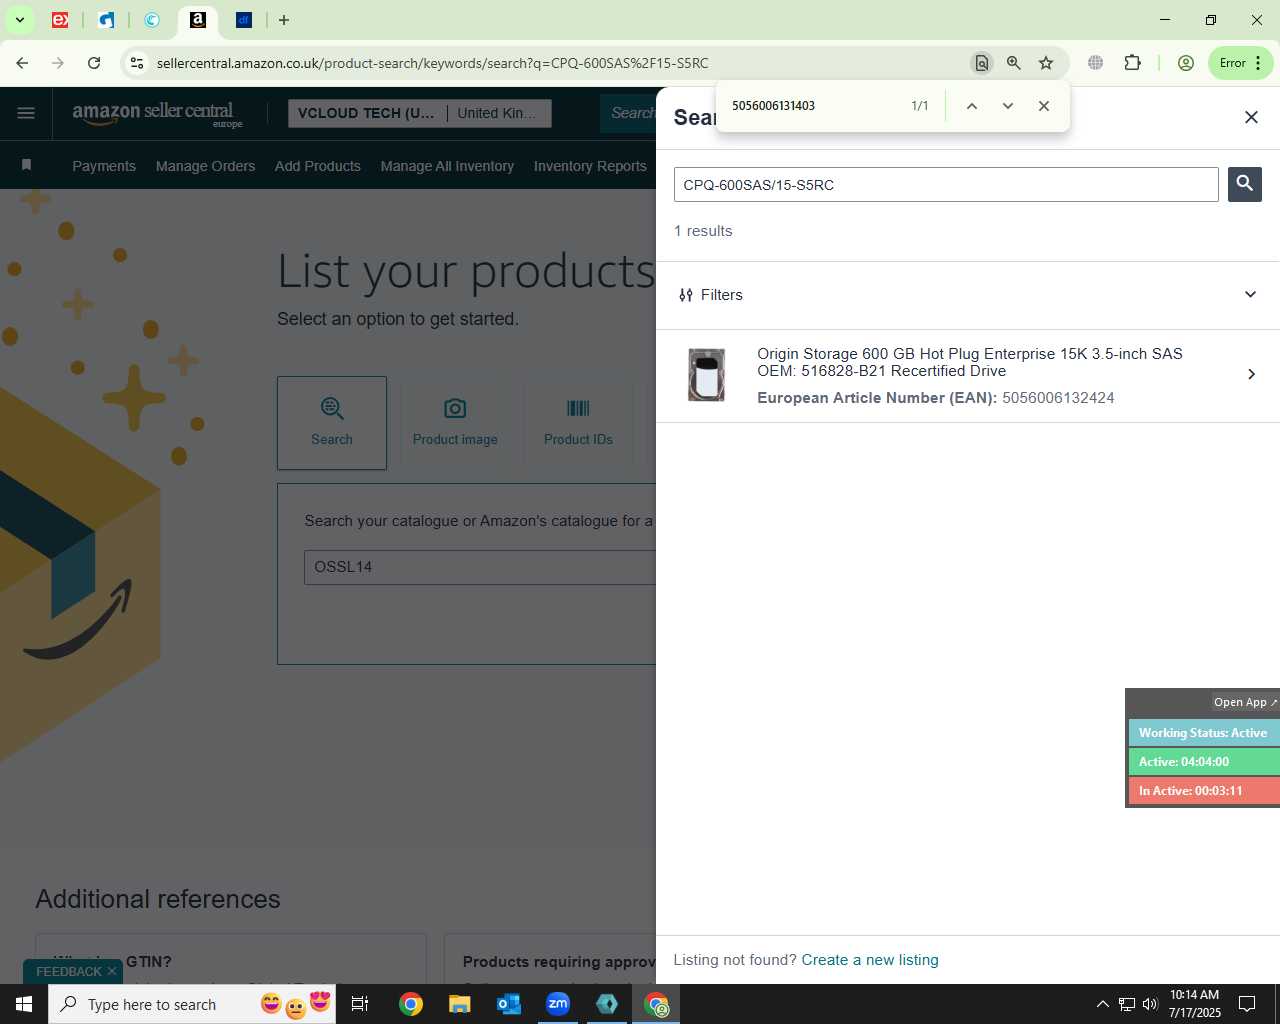This screenshot has height=1024, width=1280.
Task: Open the Payments menu item
Action: [x=104, y=166]
